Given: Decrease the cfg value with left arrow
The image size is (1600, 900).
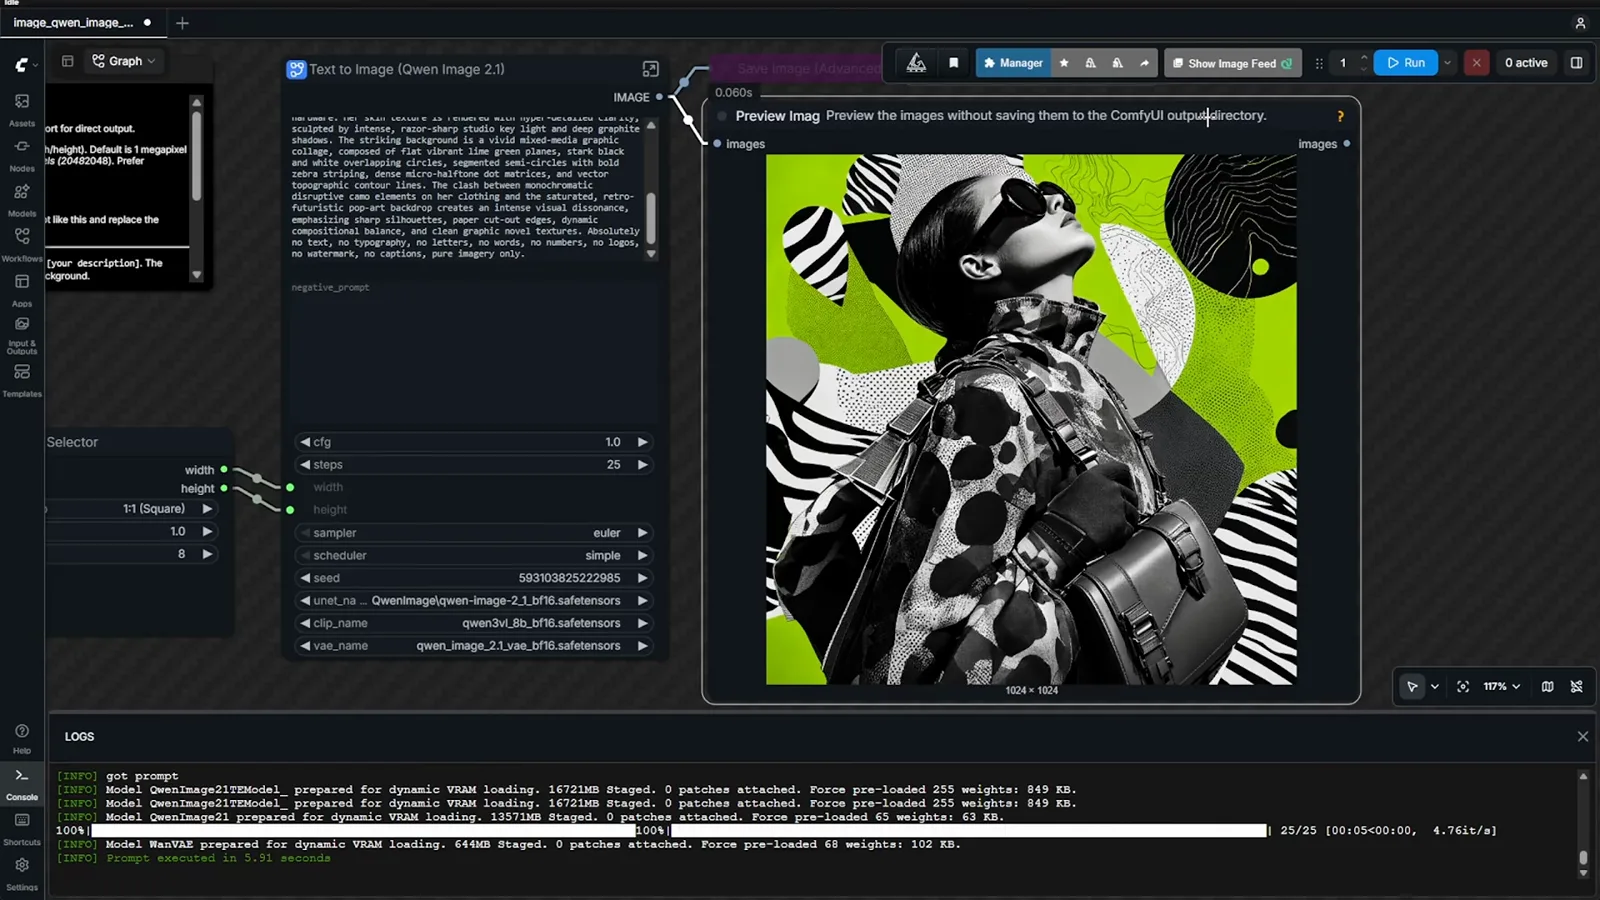Looking at the screenshot, I should point(305,442).
